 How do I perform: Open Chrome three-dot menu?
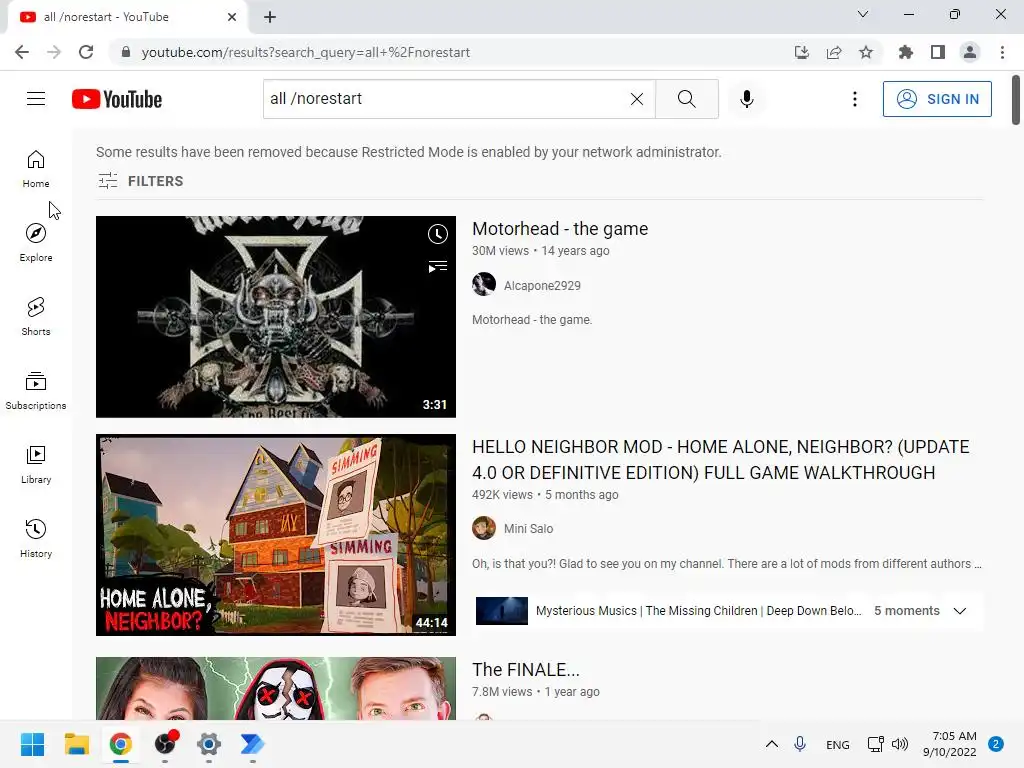point(1002,52)
